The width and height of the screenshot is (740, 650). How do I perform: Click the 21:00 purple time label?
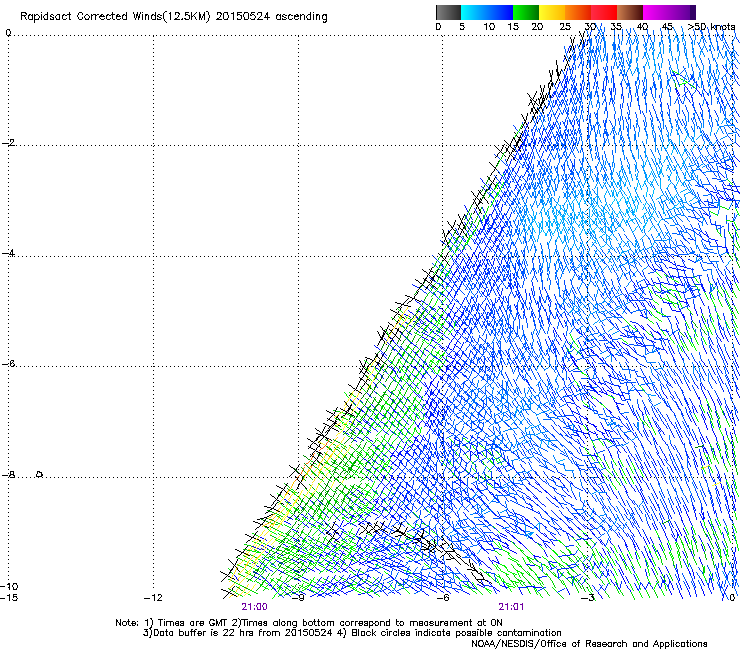(254, 607)
